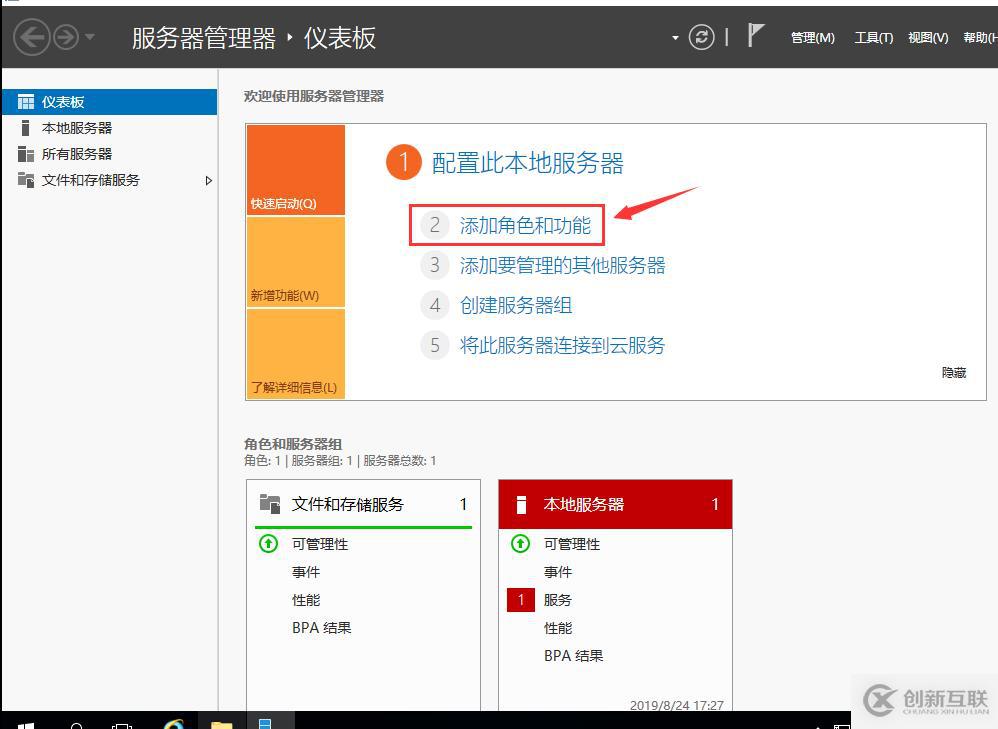Image resolution: width=998 pixels, height=729 pixels.
Task: Click red alert badge next to 服务
Action: coord(521,600)
